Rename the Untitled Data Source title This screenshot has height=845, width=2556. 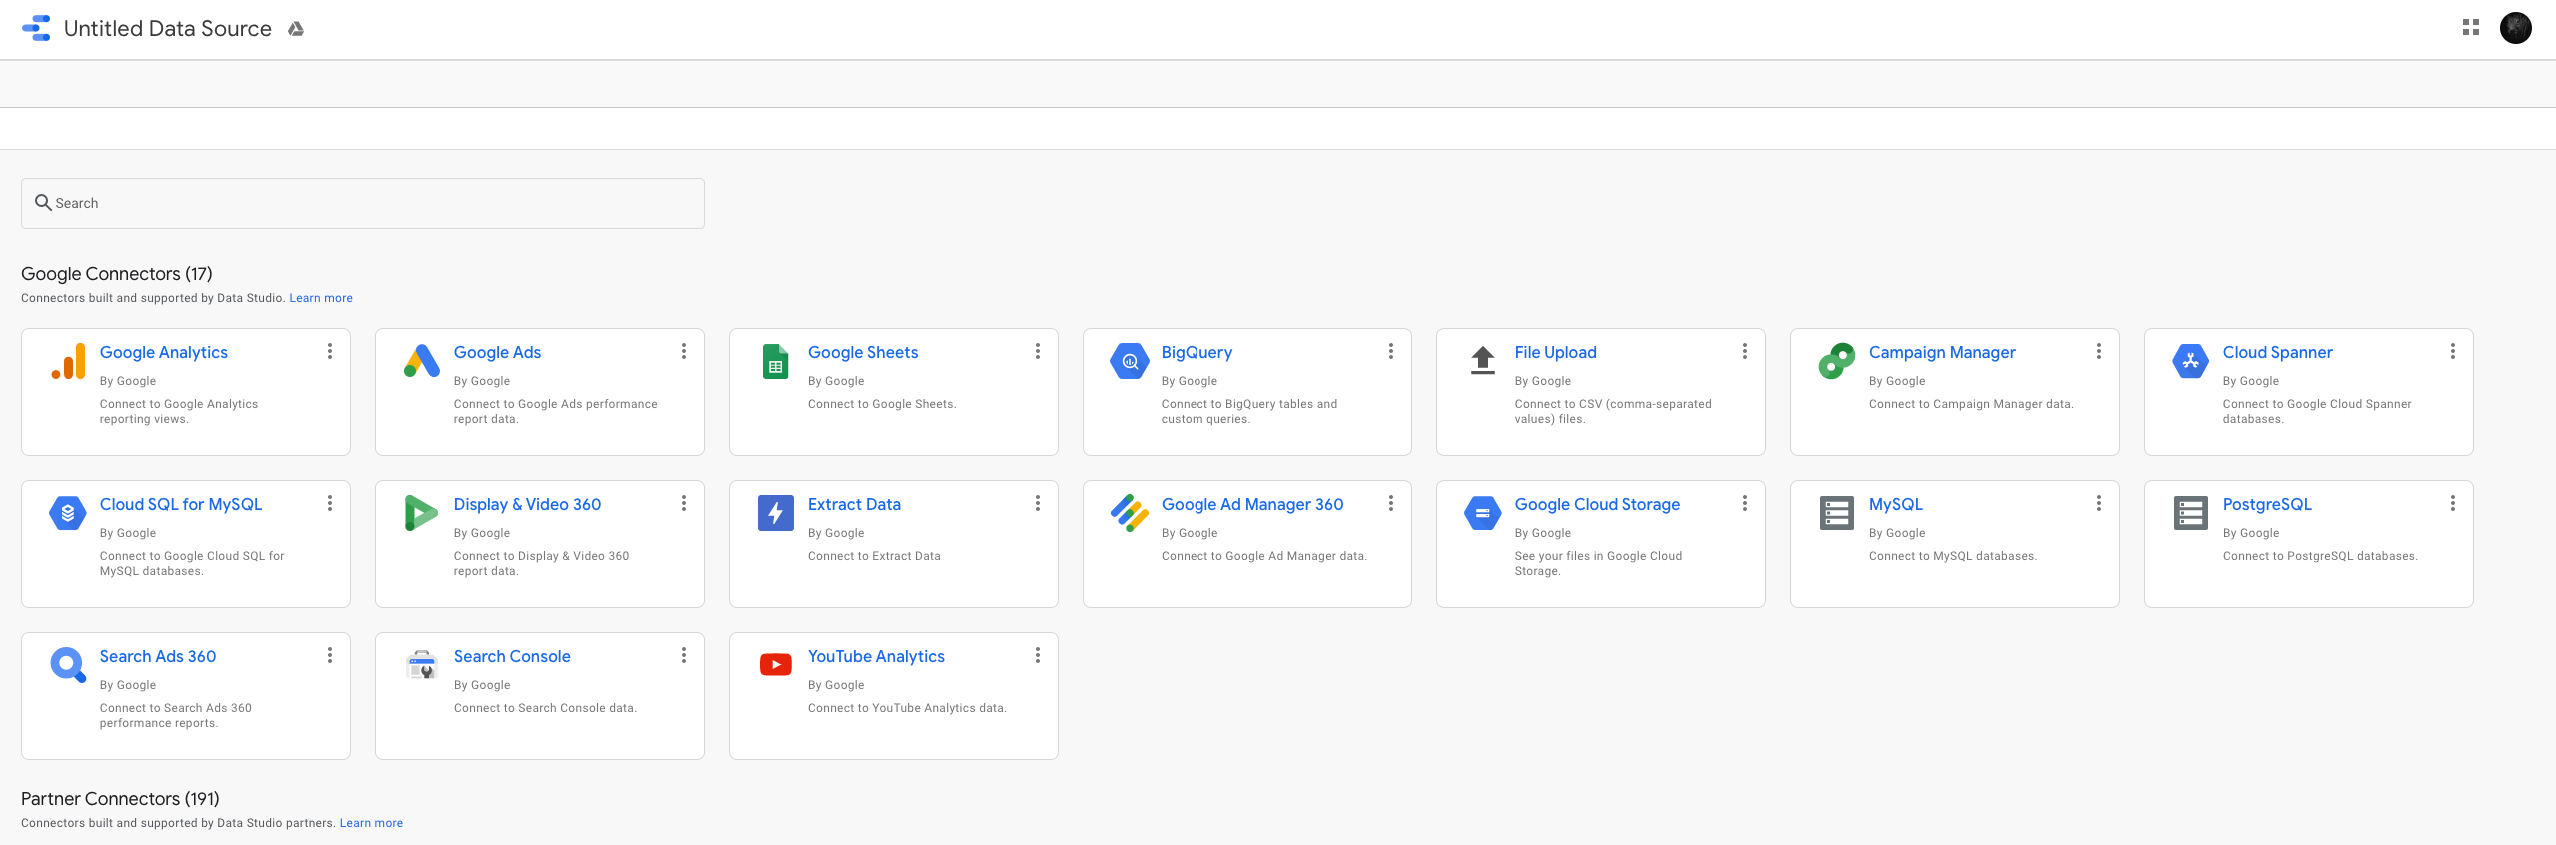point(168,29)
